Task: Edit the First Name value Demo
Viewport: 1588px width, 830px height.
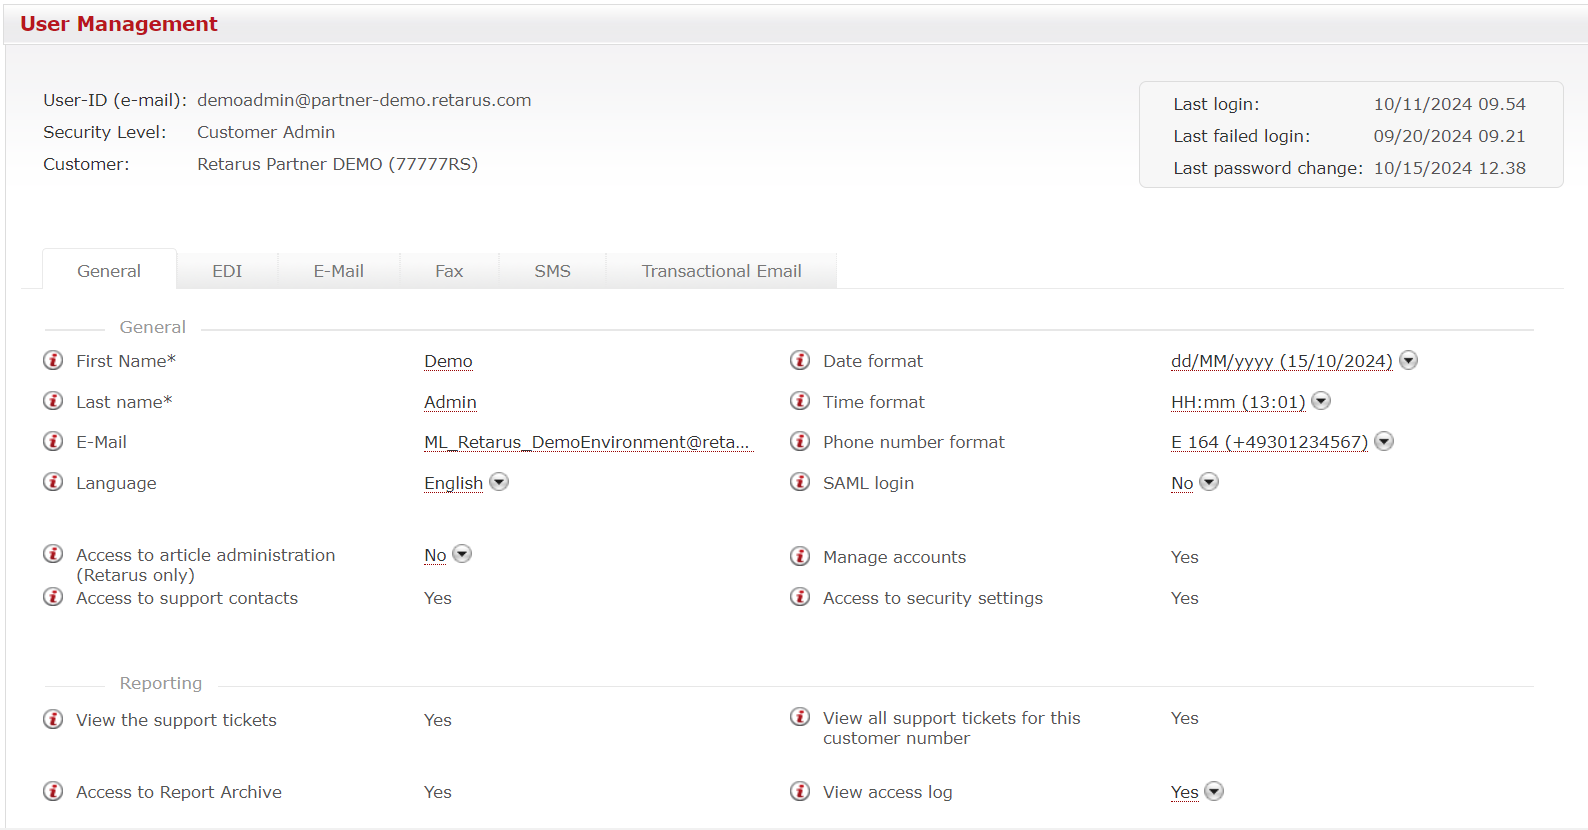Action: coord(448,361)
